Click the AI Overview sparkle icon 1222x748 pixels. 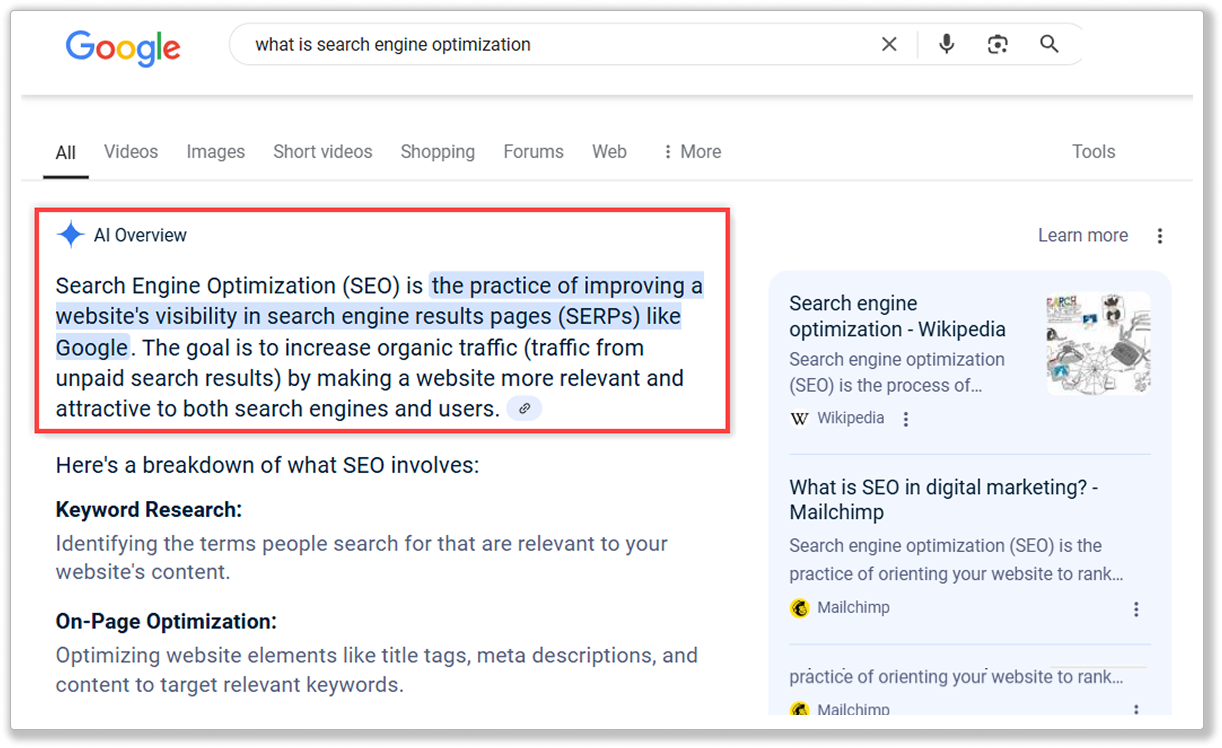click(71, 235)
